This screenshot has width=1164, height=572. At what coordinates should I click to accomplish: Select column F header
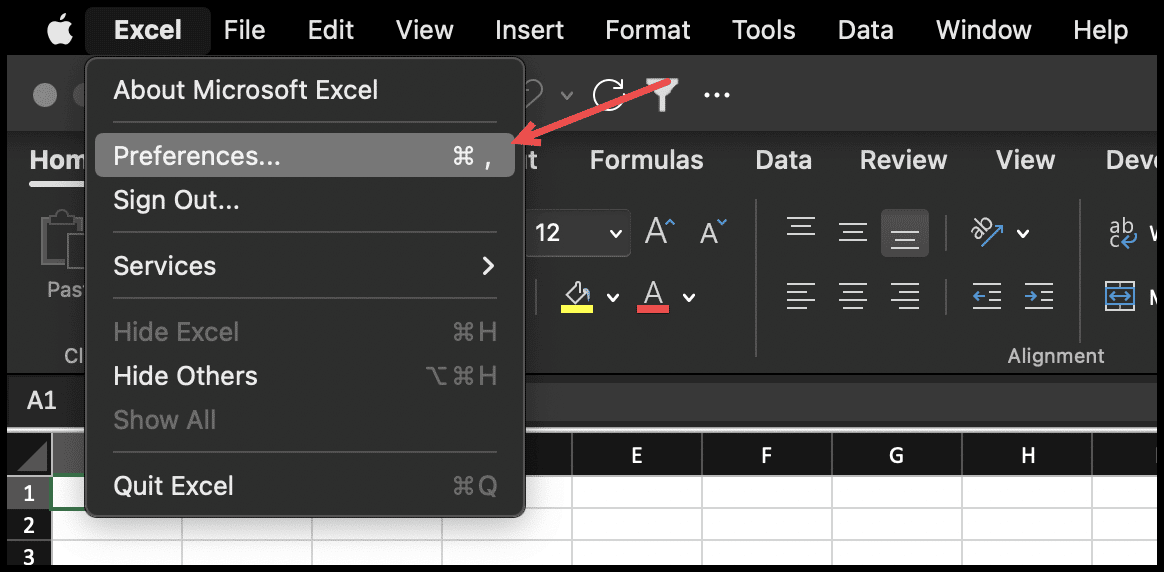click(767, 455)
